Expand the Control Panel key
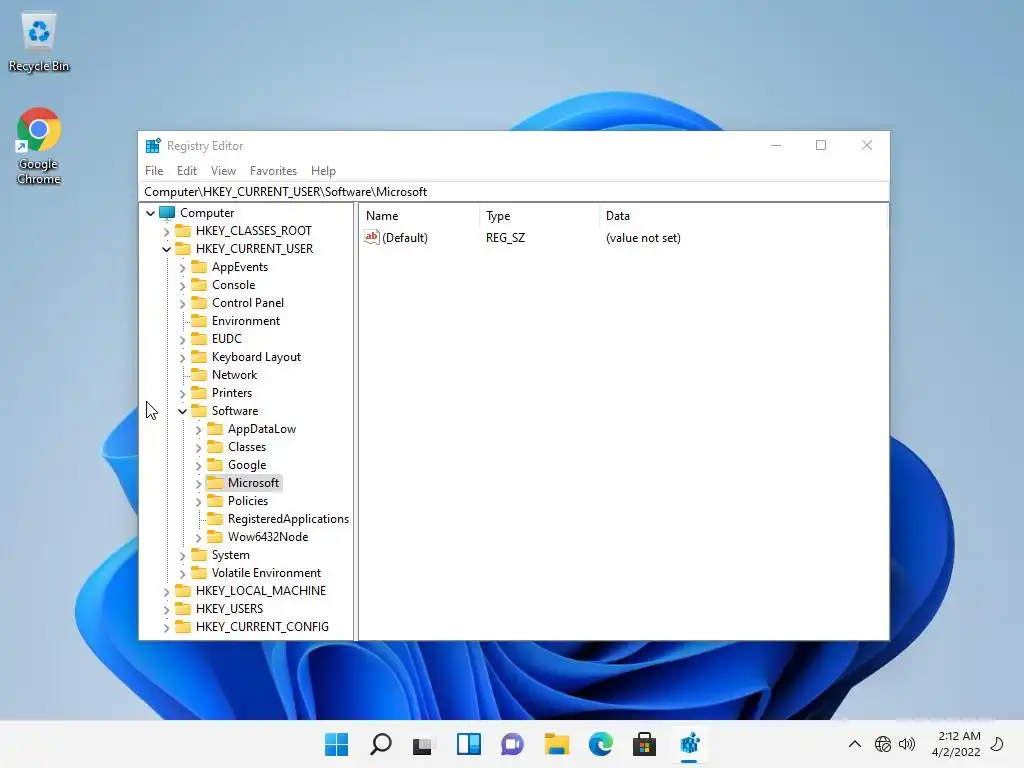 click(183, 303)
